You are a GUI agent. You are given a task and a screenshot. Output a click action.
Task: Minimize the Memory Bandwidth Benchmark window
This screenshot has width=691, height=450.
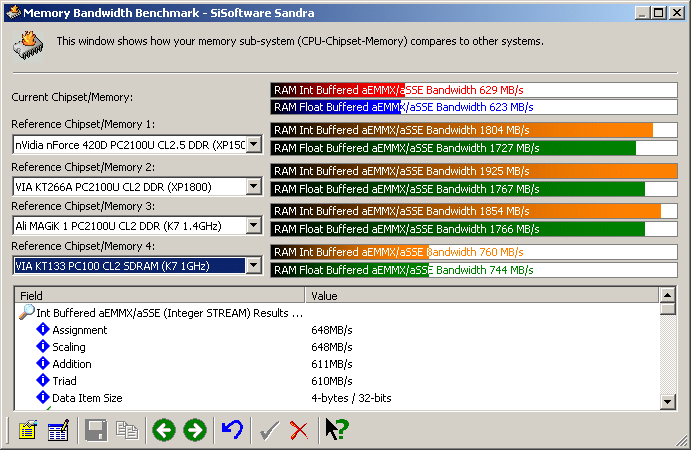pos(642,13)
